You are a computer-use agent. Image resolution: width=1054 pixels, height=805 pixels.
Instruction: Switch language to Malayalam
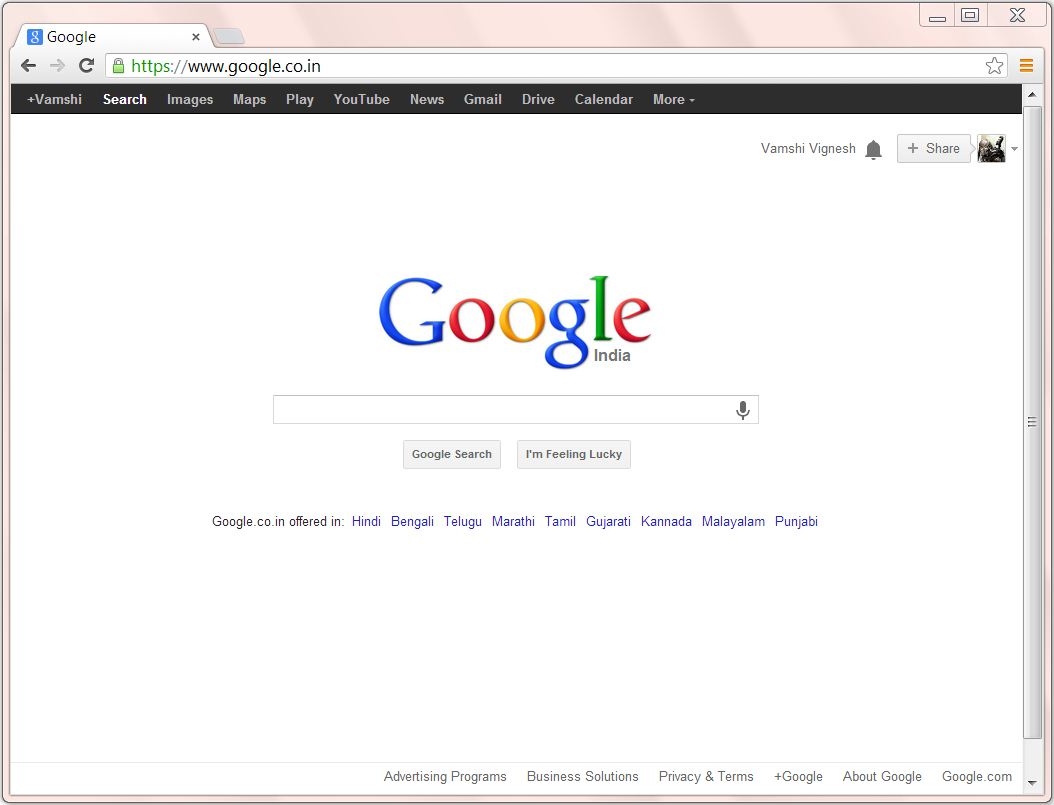coord(733,521)
